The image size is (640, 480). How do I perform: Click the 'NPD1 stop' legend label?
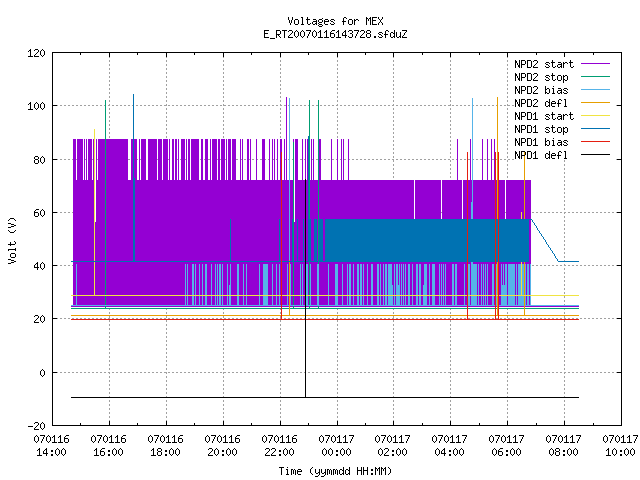coord(541,129)
